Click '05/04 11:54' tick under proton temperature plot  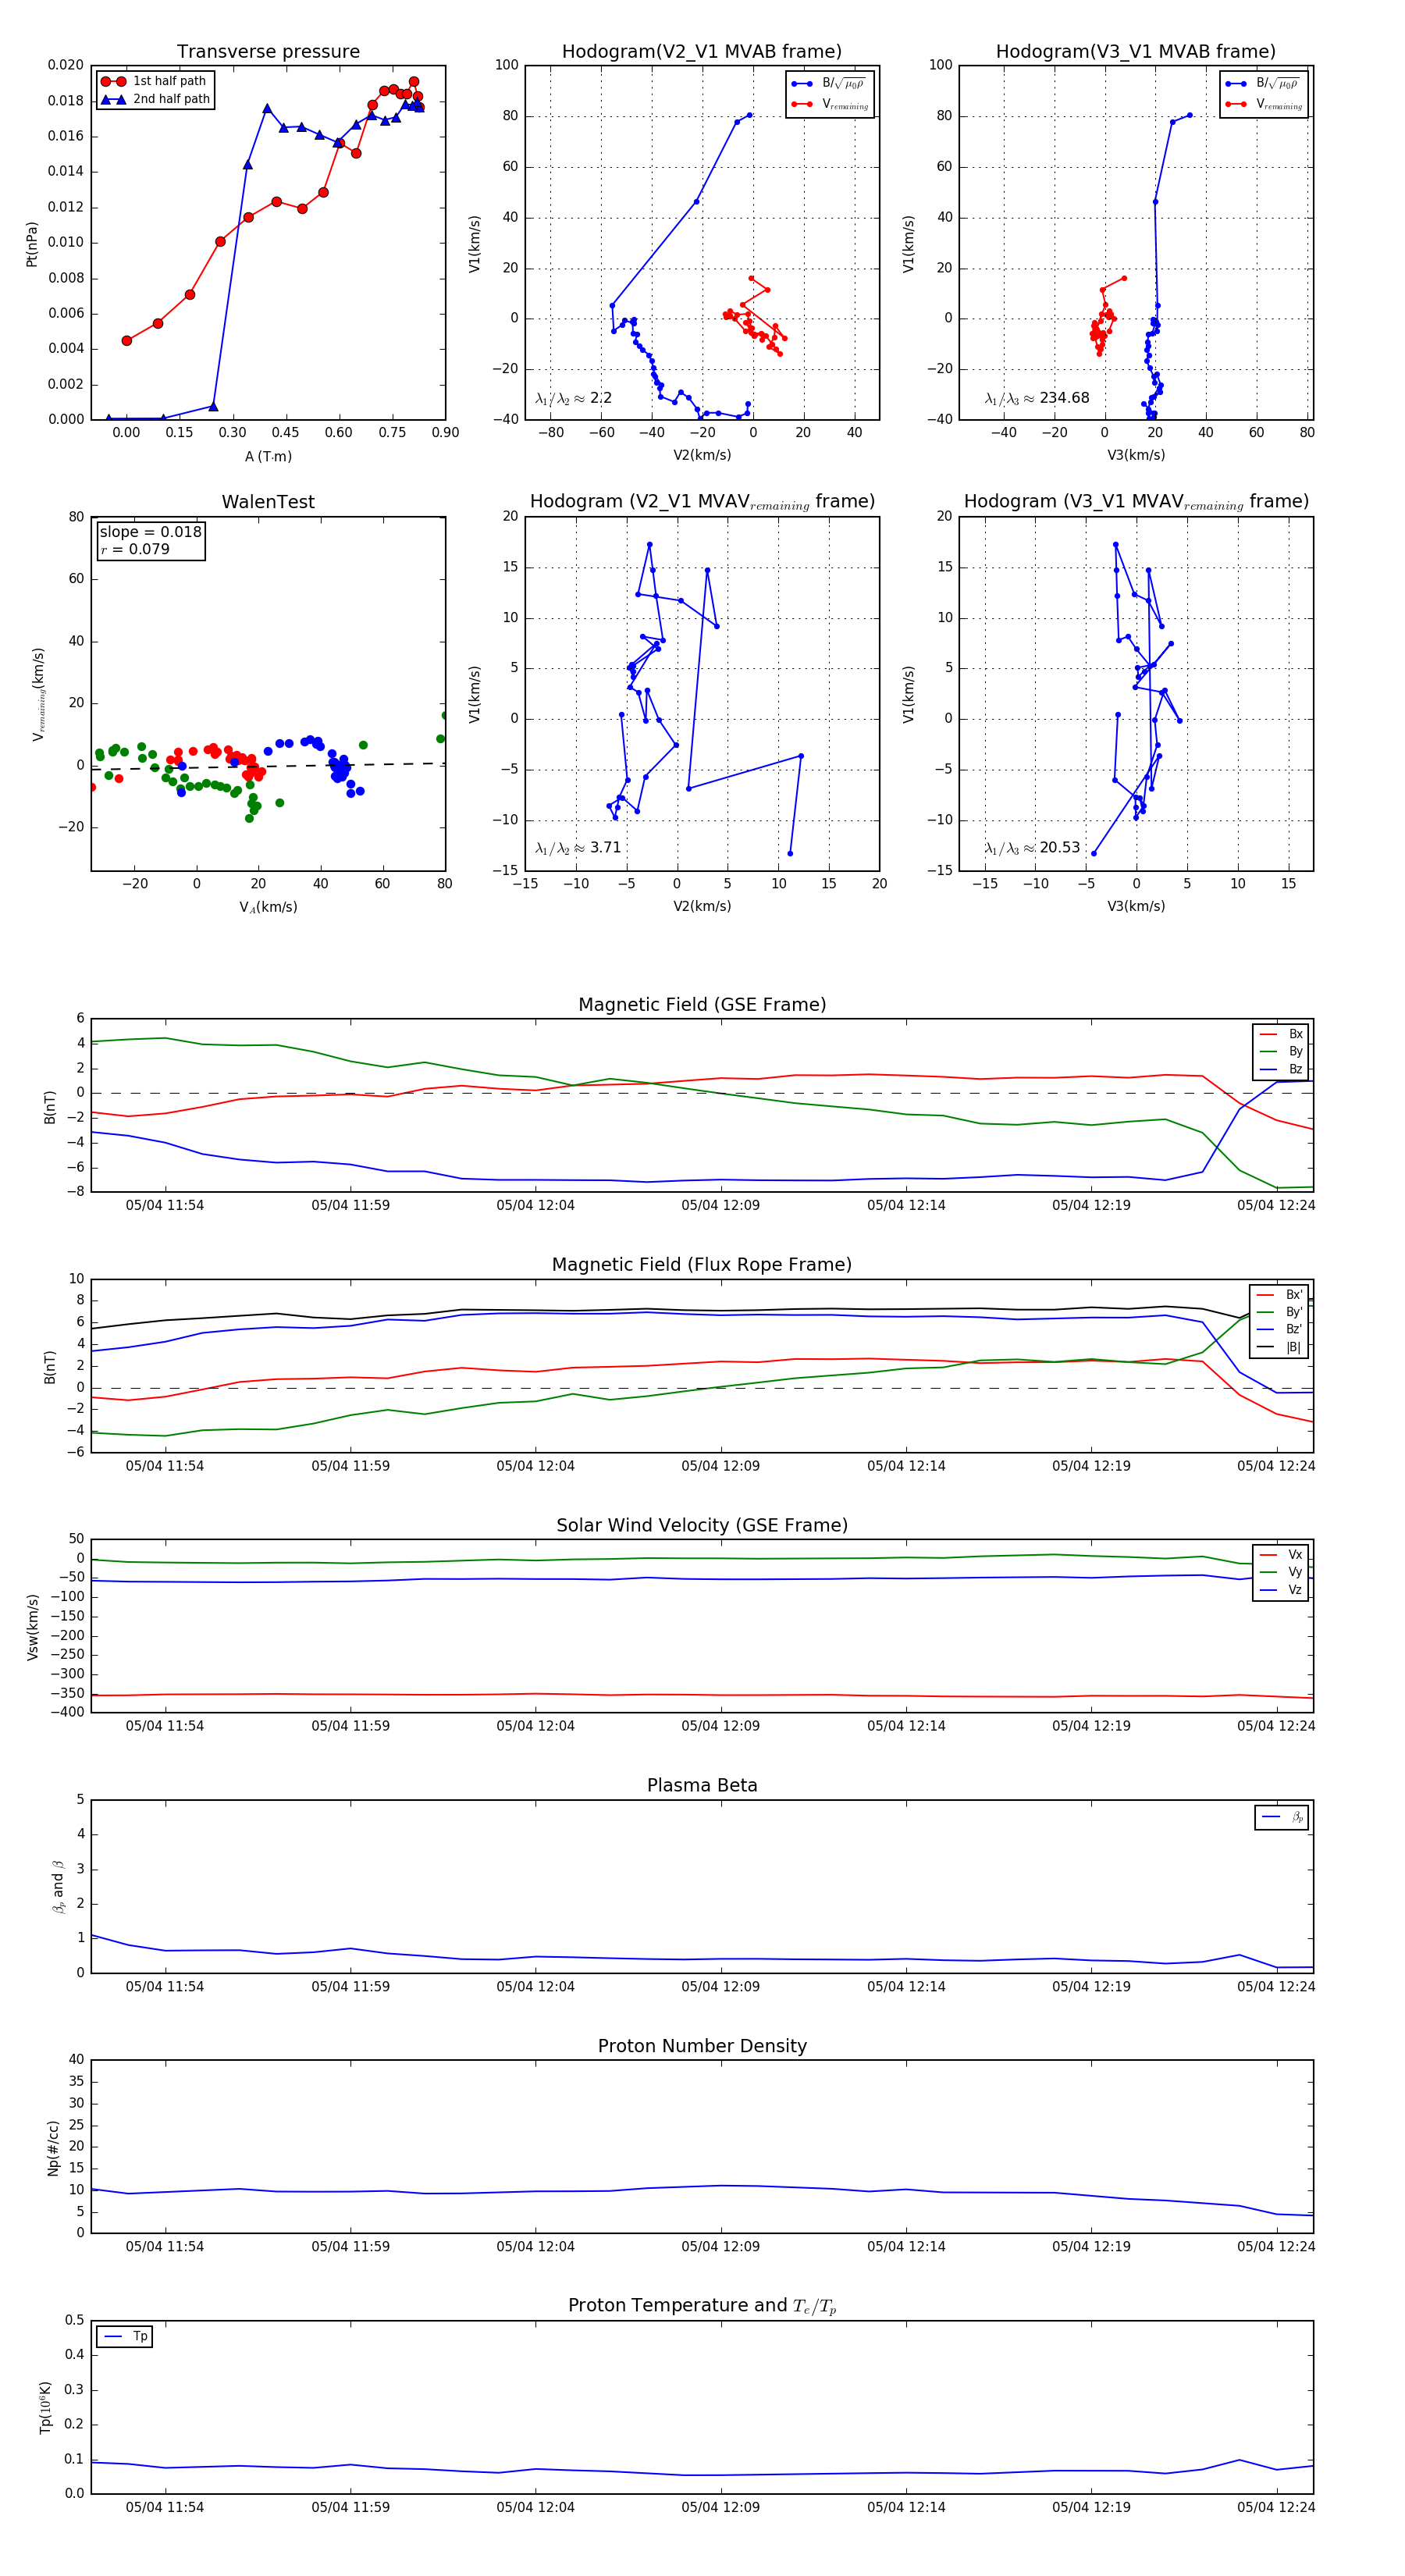coord(164,2507)
